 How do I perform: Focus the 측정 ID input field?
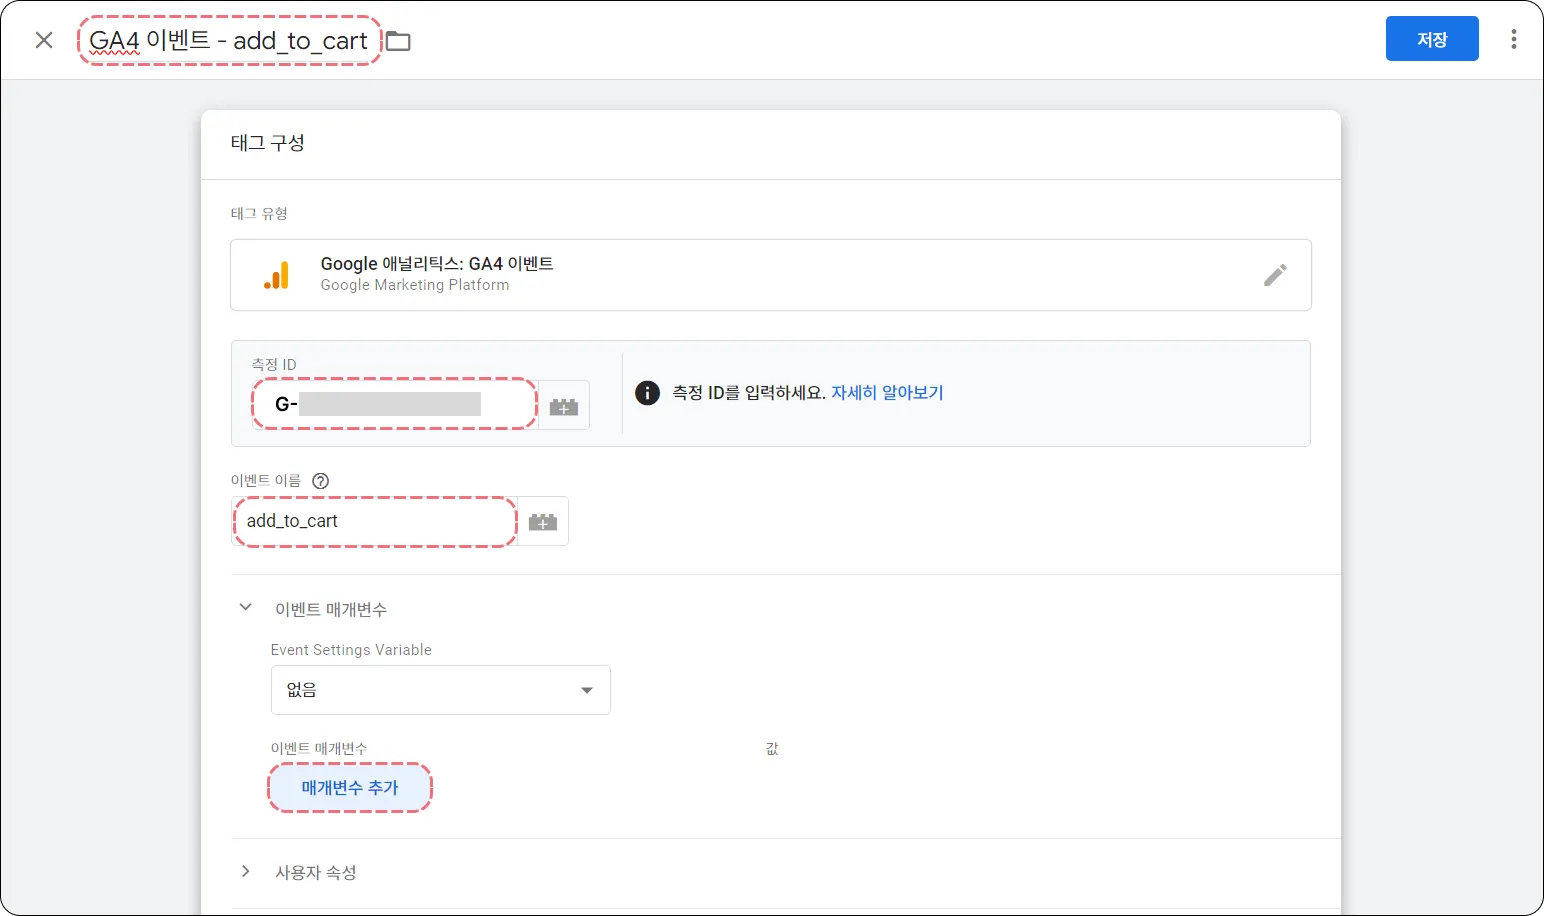(394, 404)
